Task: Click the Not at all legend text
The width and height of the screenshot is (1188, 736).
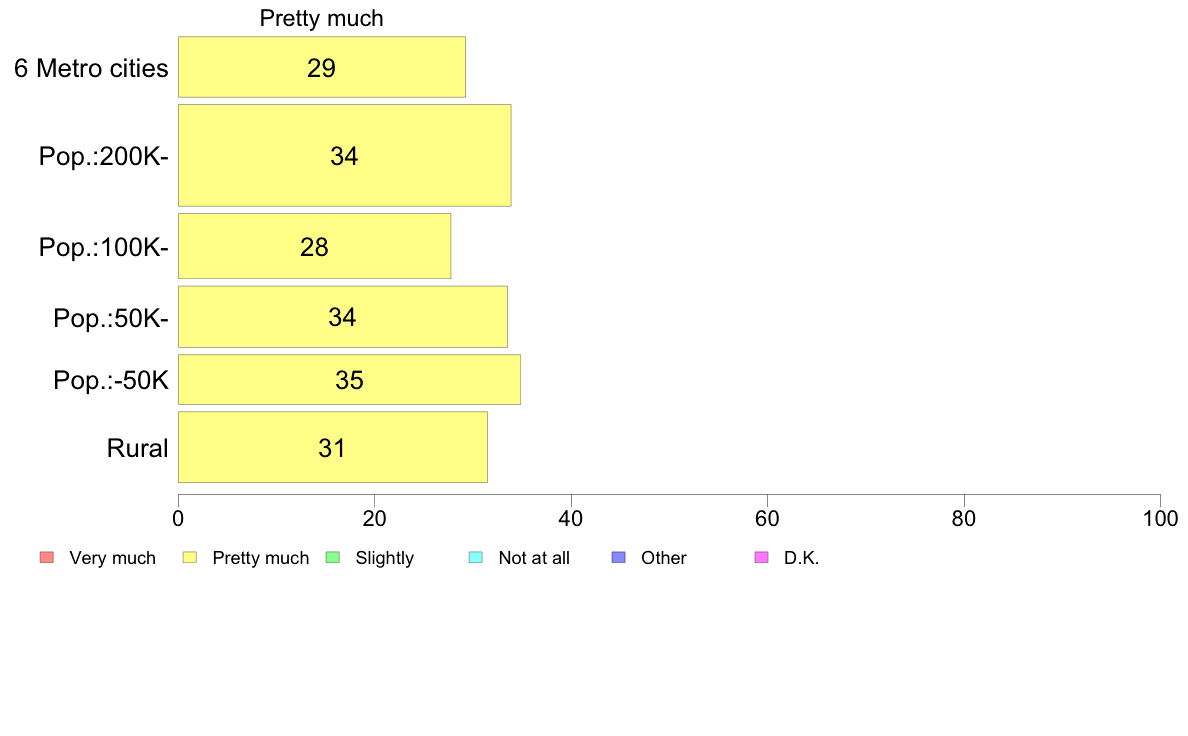Action: pyautogui.click(x=533, y=558)
